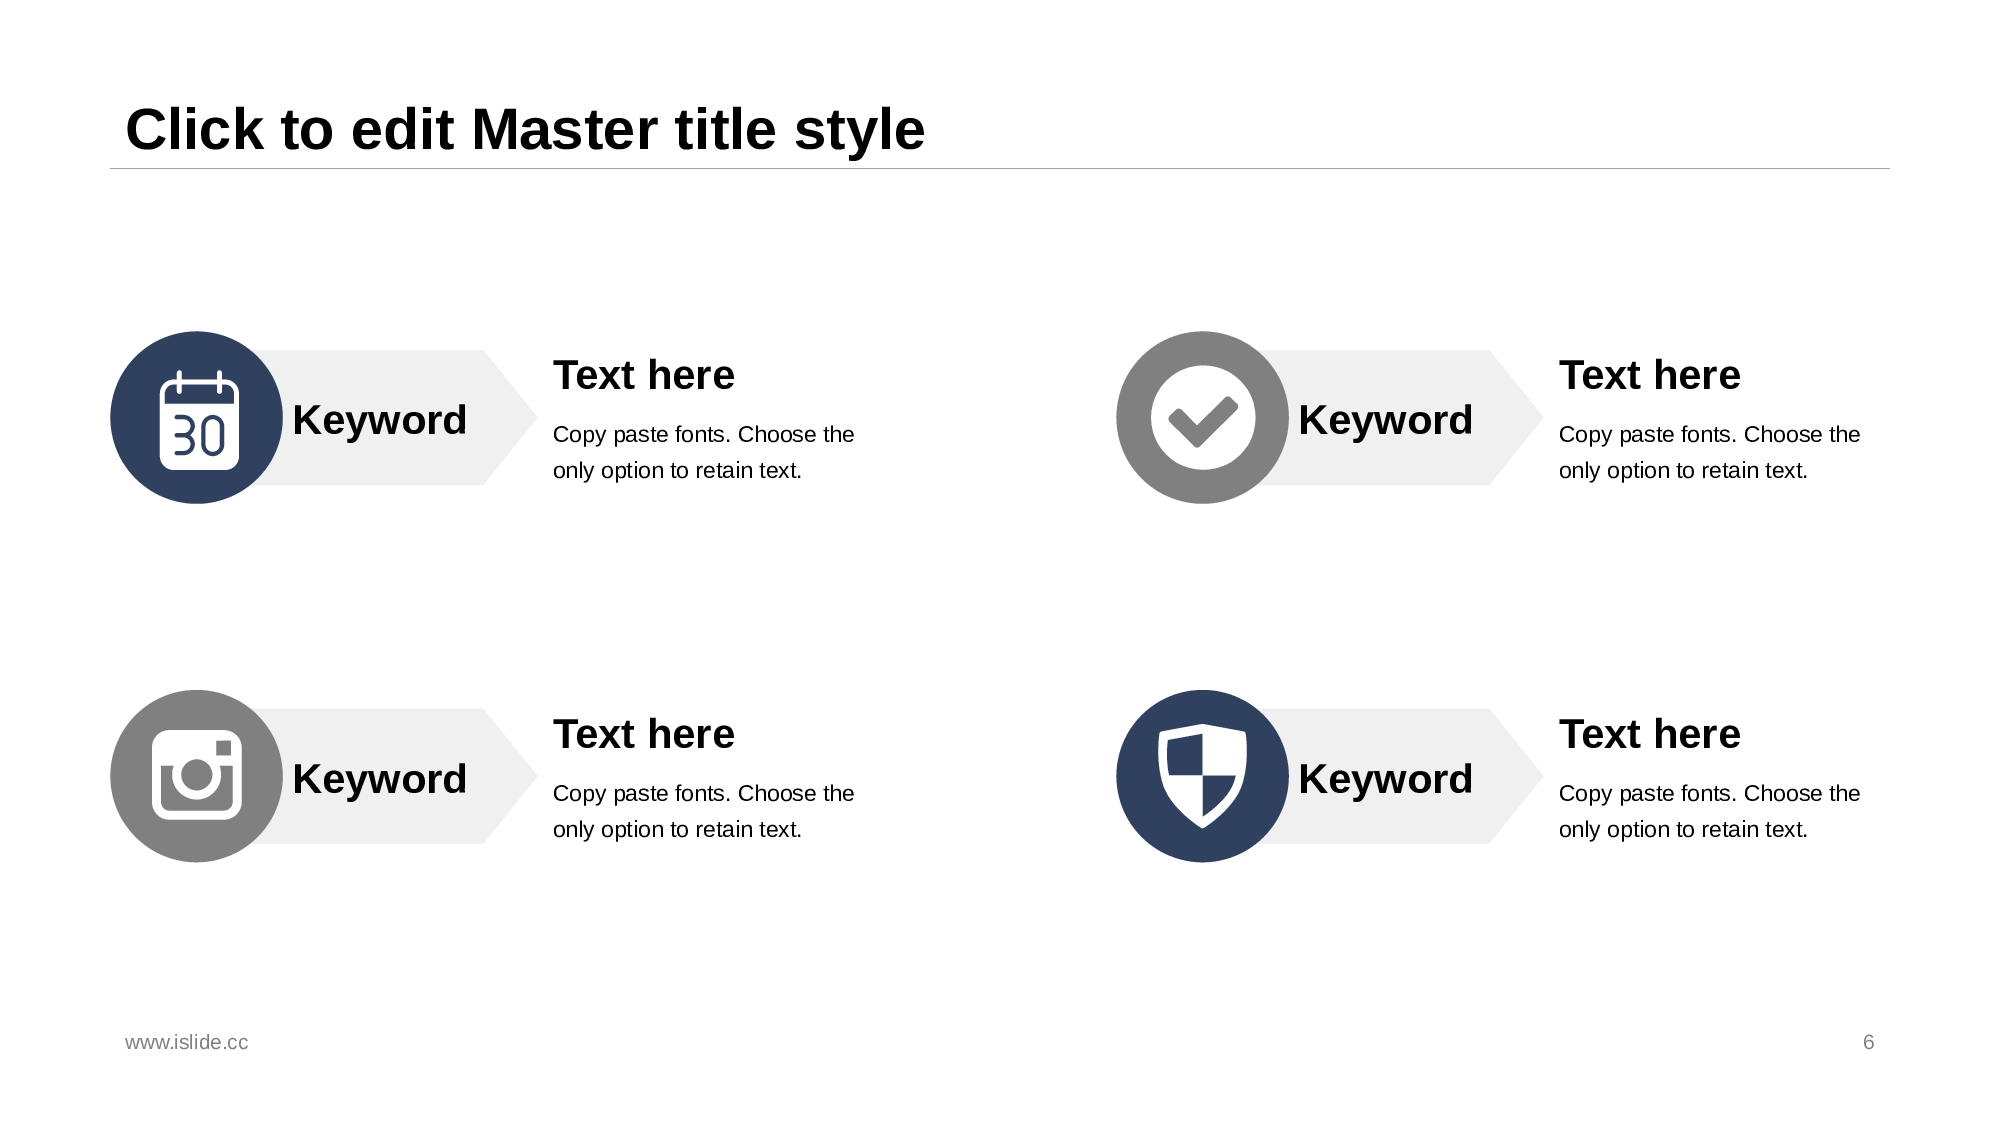
Task: Click the gray arrow tip after top-left Keyword
Action: [512, 418]
